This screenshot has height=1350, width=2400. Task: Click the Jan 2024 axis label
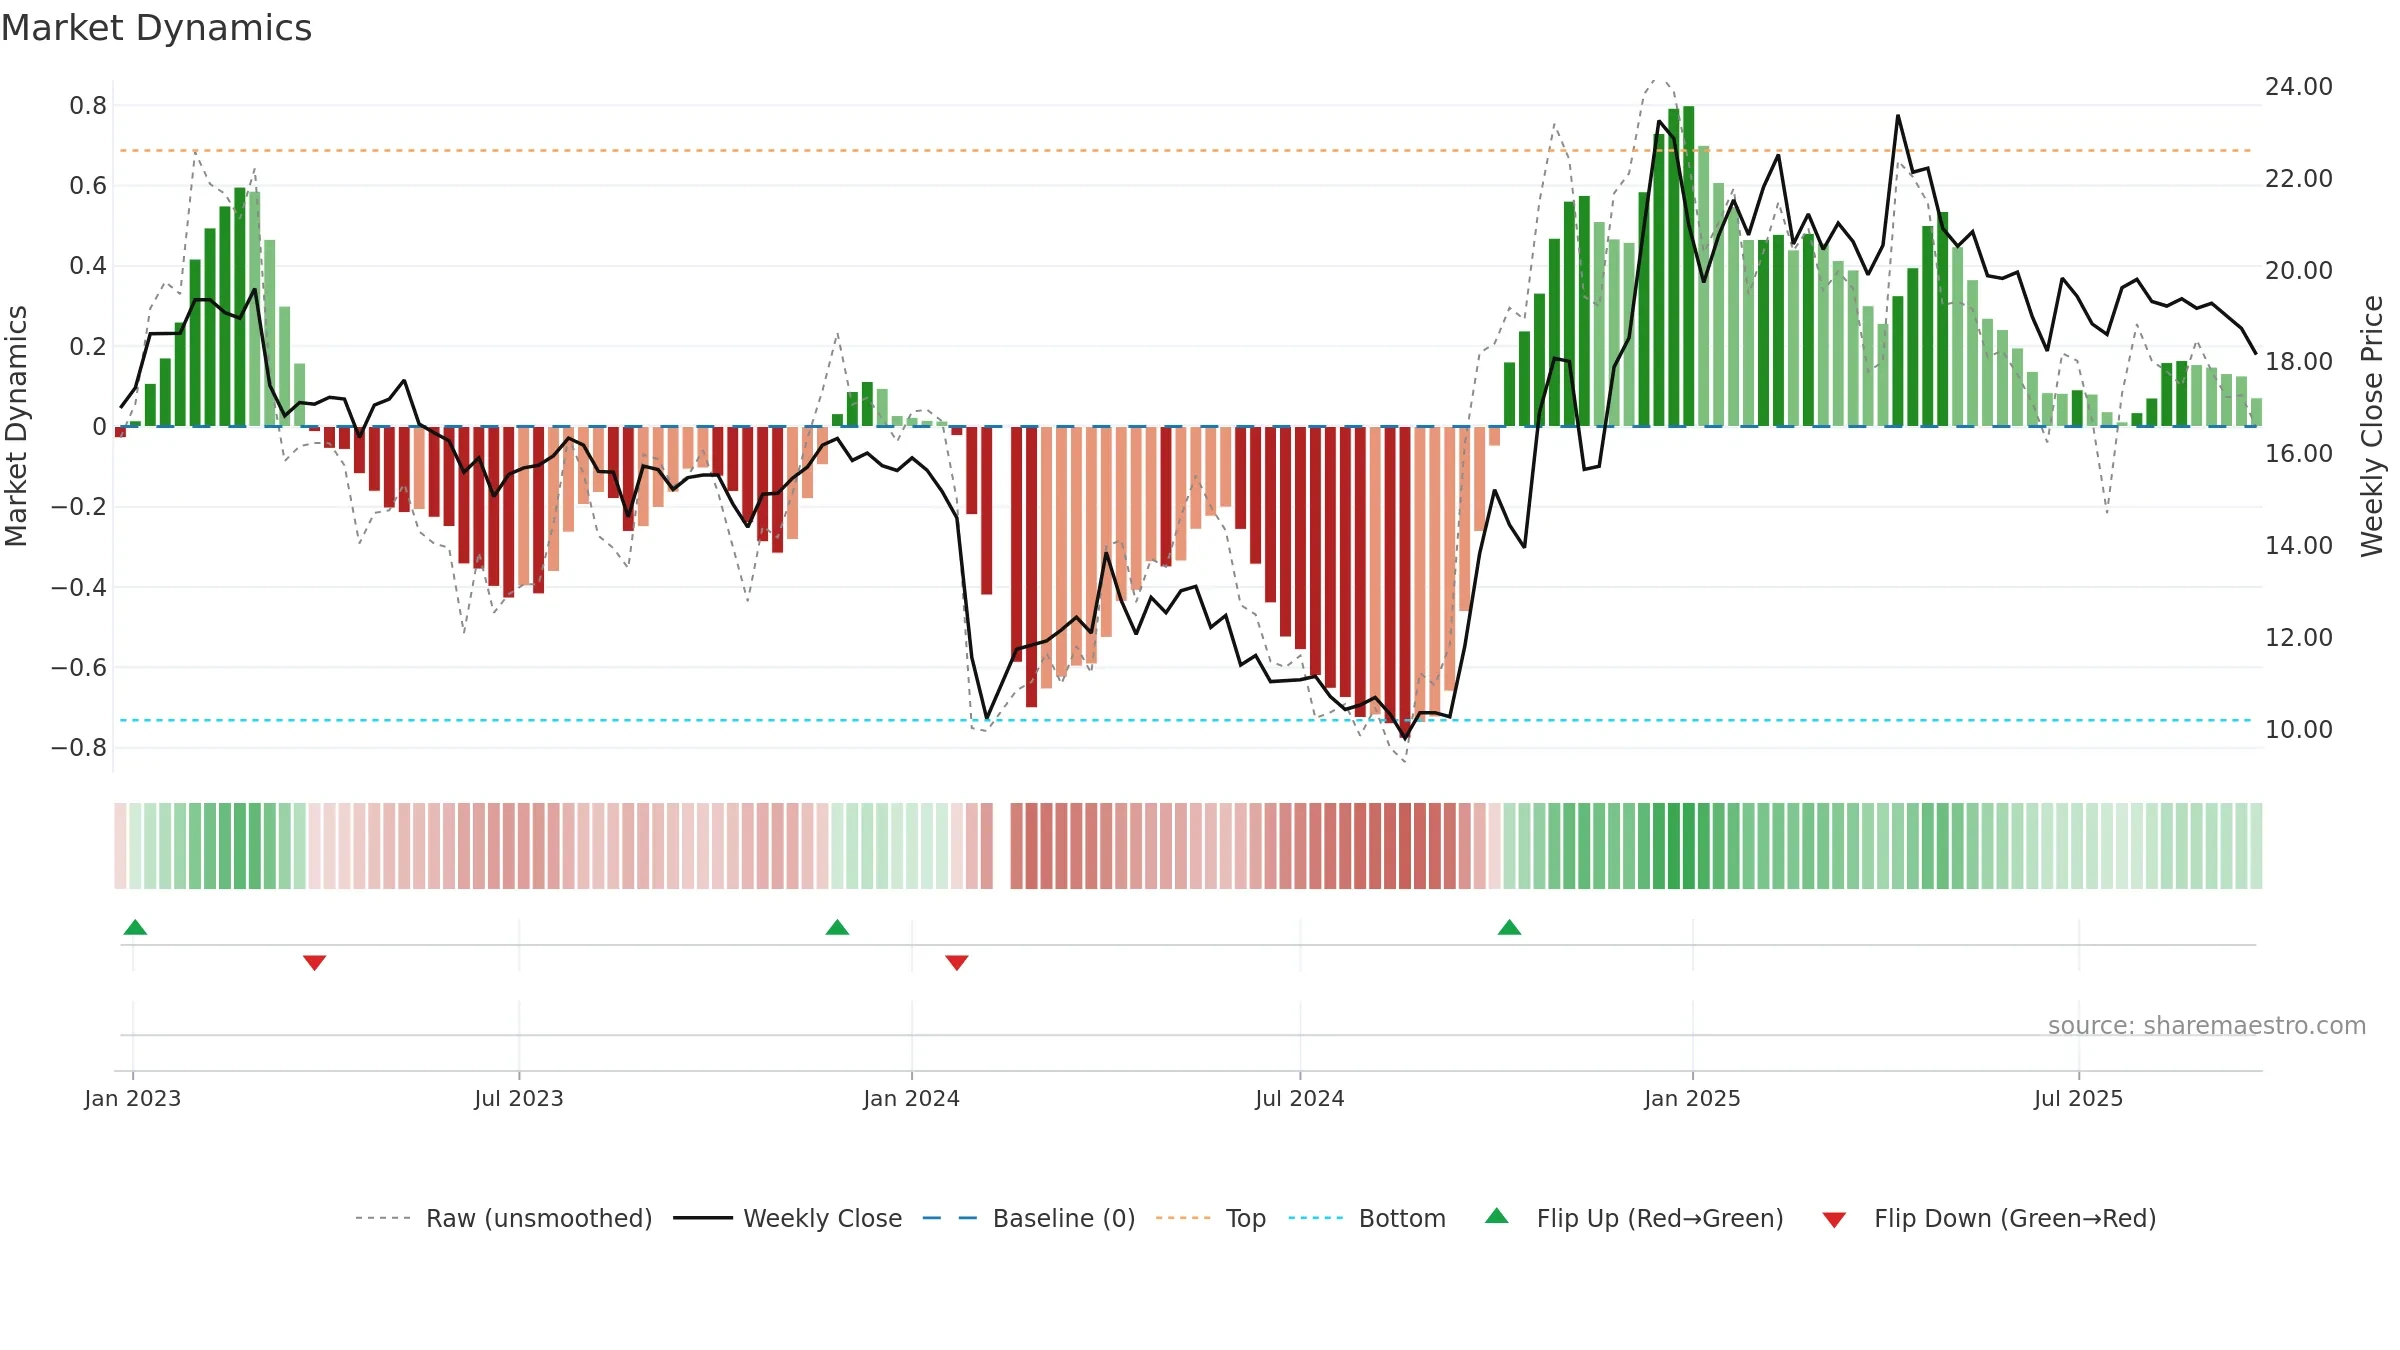[912, 1098]
